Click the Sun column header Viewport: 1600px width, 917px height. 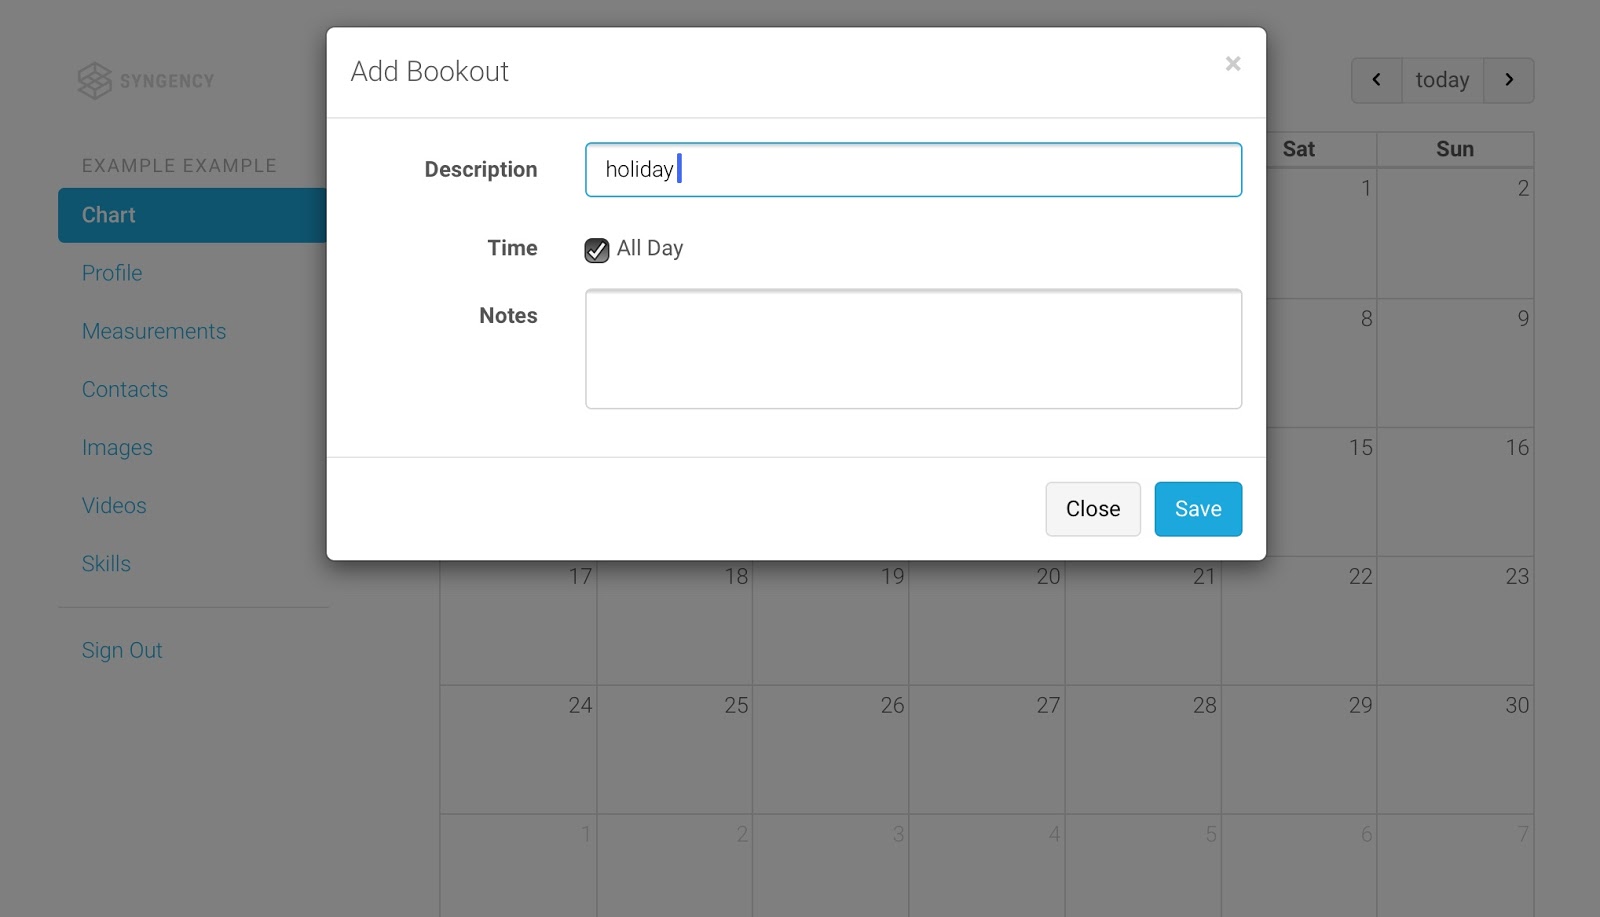(x=1455, y=149)
